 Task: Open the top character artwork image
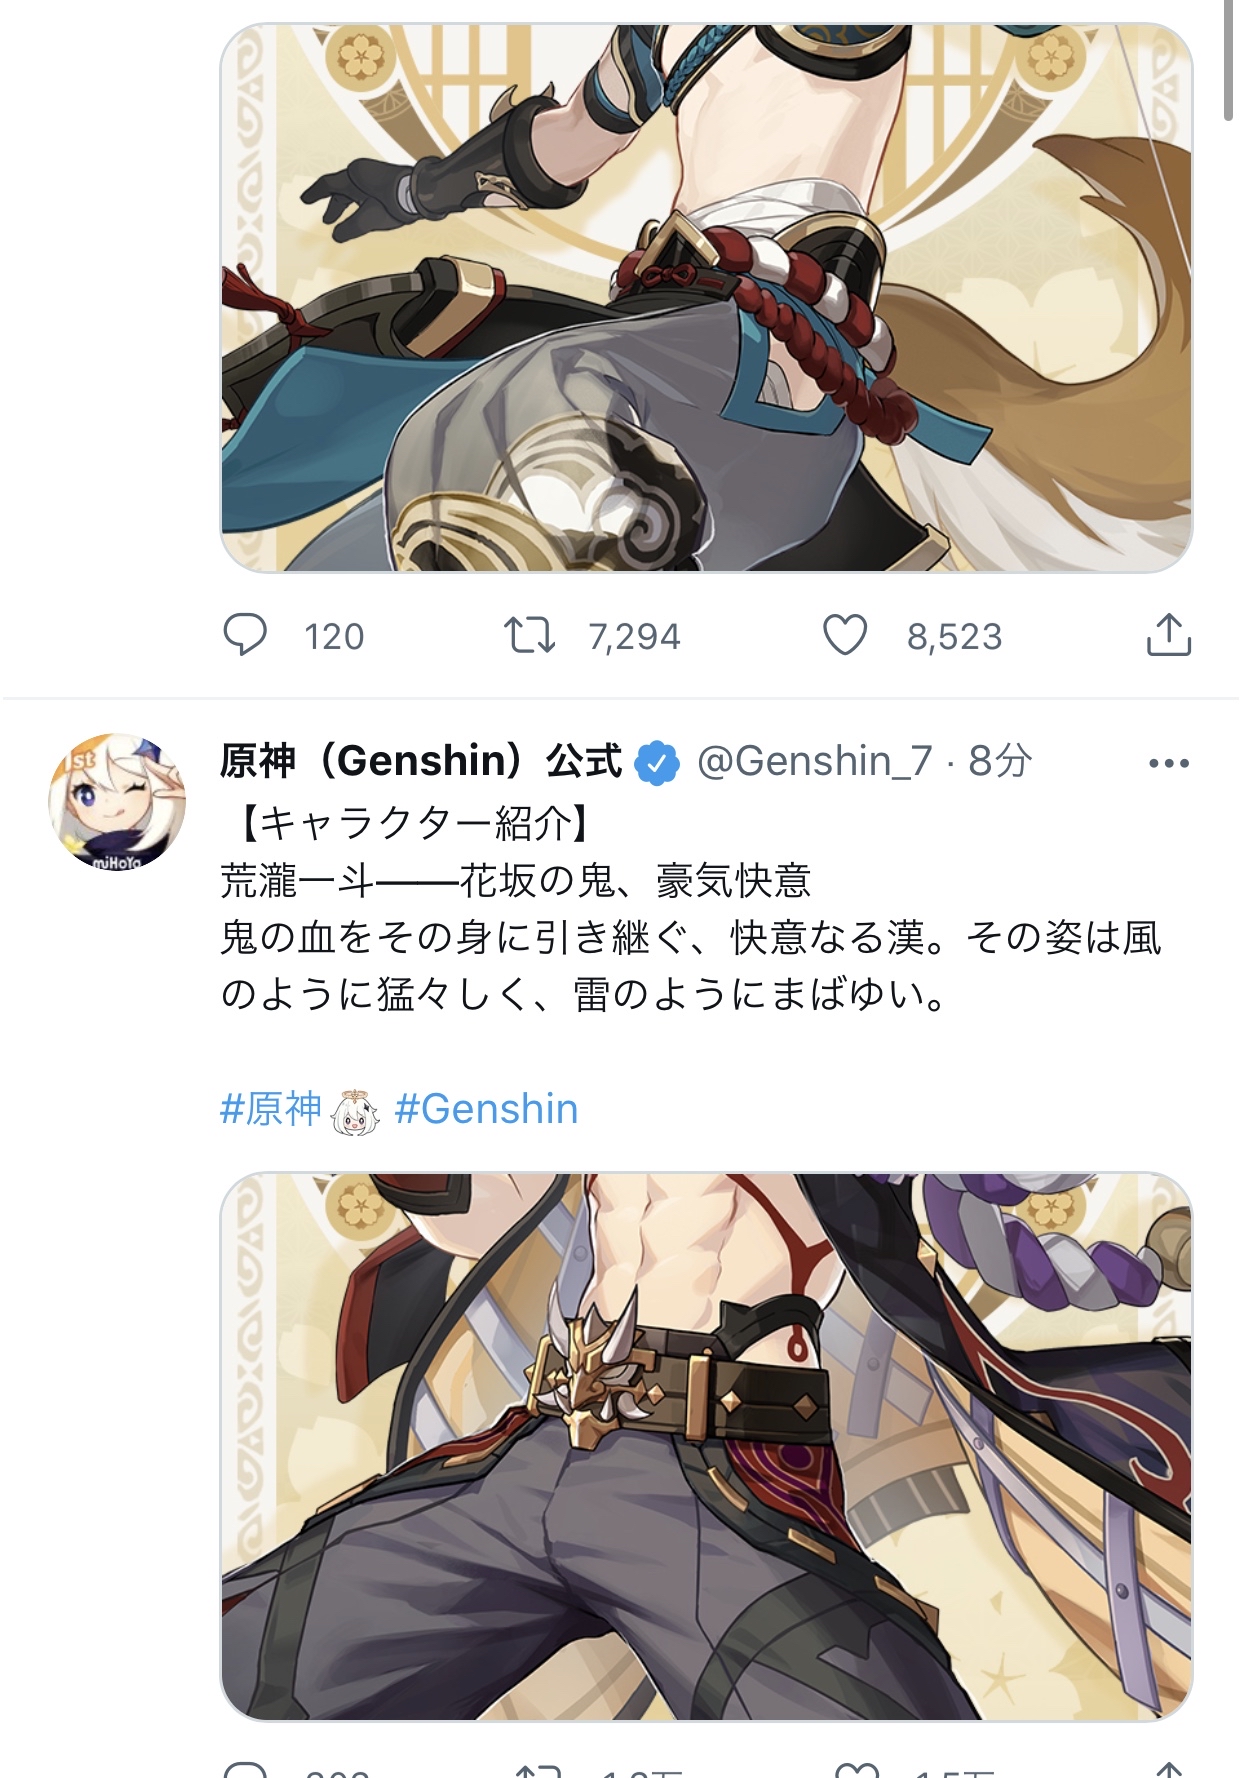pos(706,297)
